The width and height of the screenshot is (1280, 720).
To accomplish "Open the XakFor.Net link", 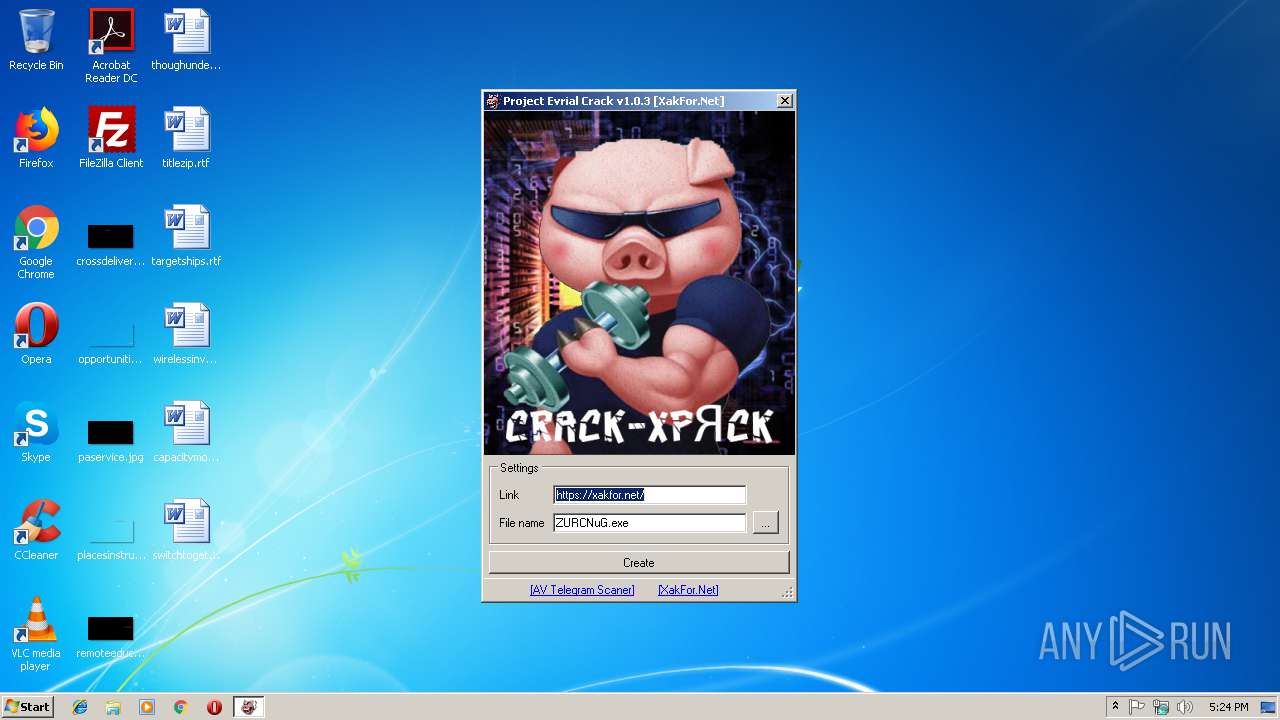I will 688,590.
